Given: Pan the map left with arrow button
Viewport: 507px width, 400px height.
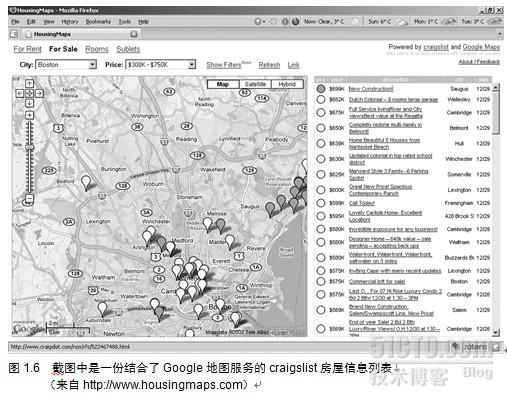Looking at the screenshot, I should point(20,94).
